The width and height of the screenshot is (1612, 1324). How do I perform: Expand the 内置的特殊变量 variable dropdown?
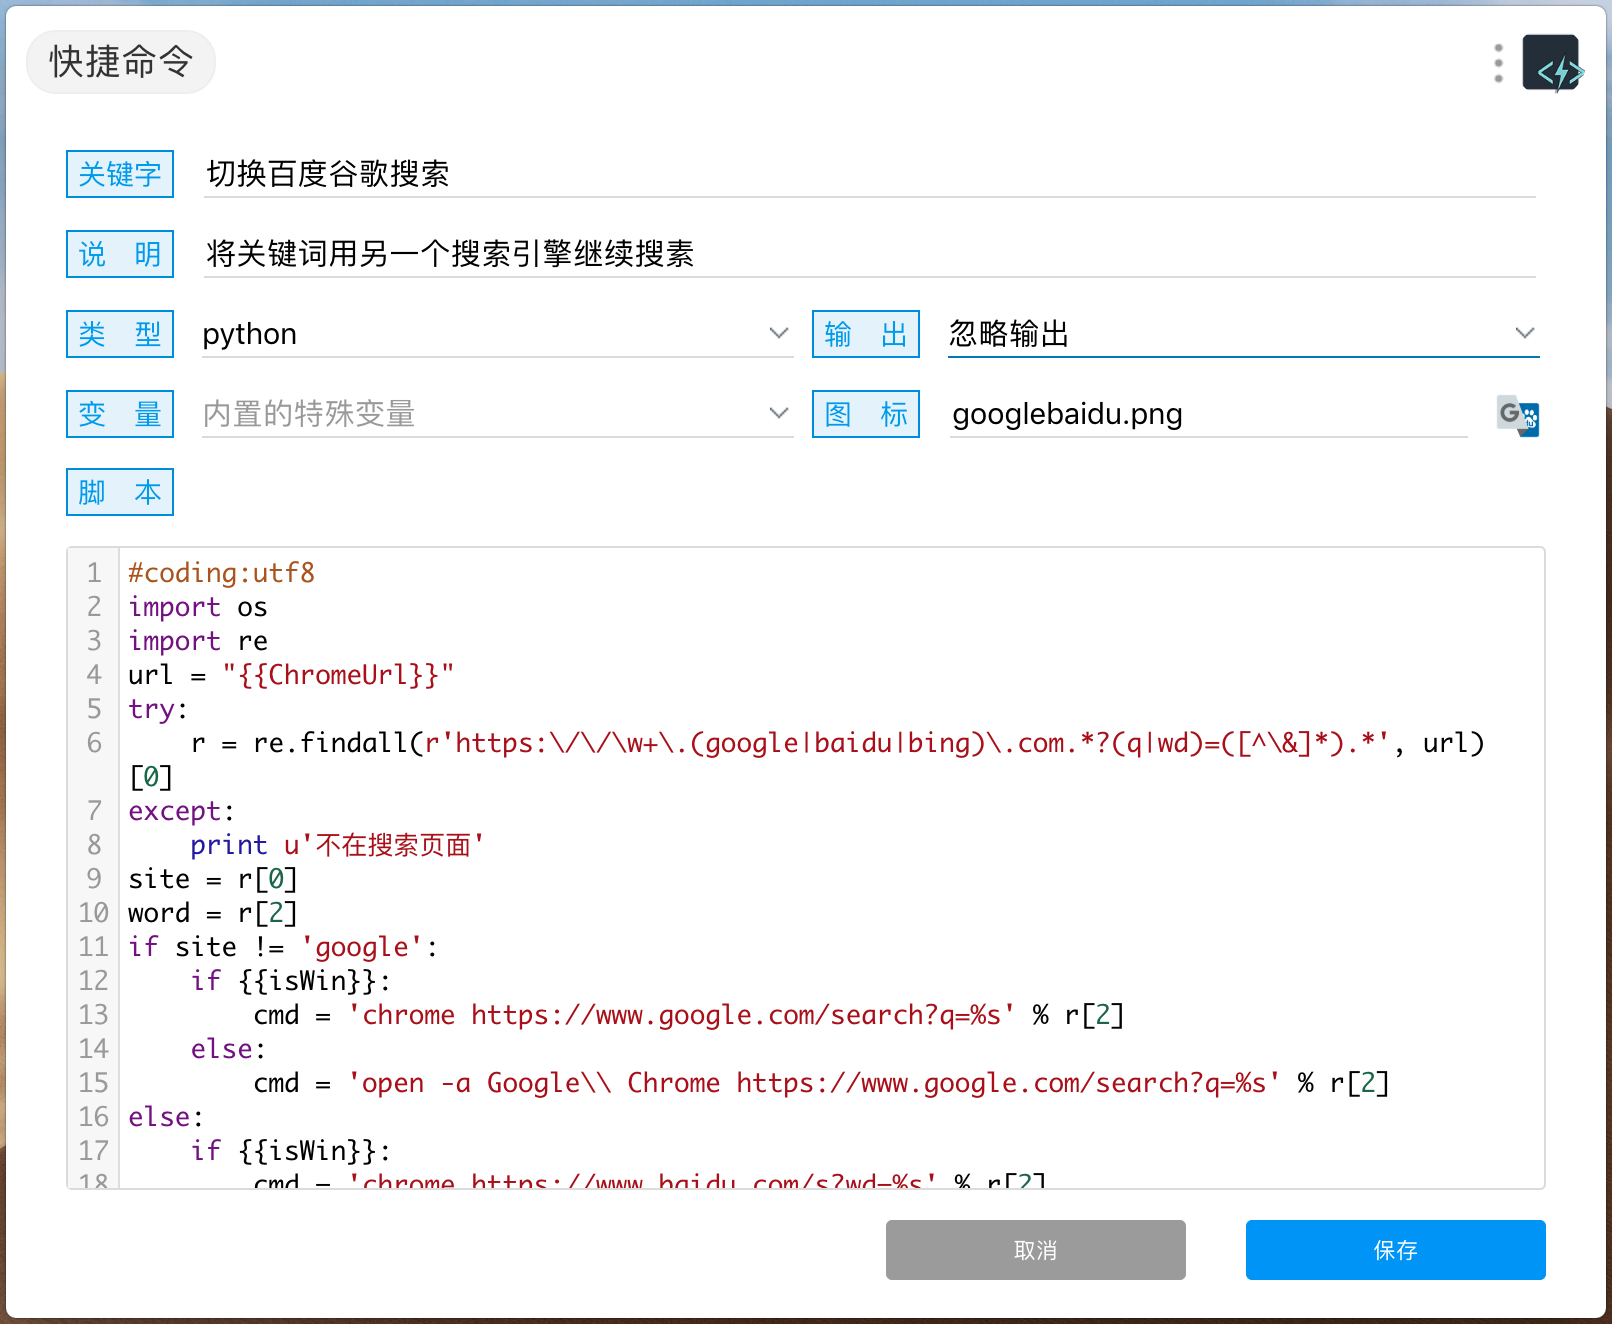(778, 413)
